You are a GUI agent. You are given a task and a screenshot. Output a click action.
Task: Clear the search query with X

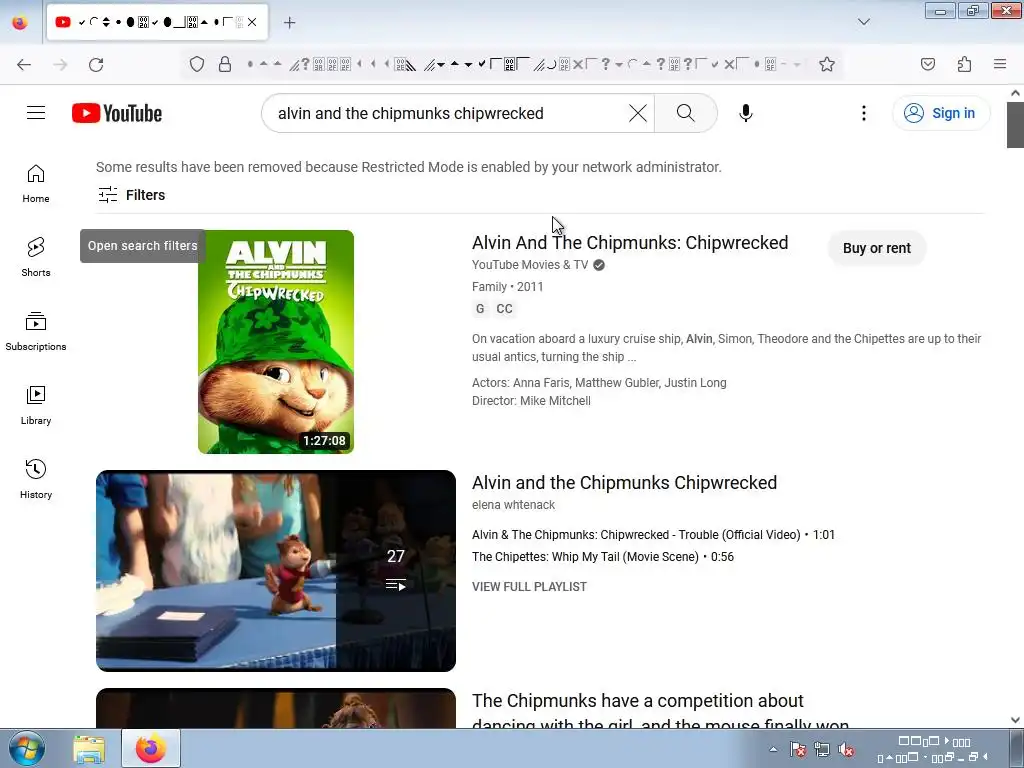tap(637, 113)
